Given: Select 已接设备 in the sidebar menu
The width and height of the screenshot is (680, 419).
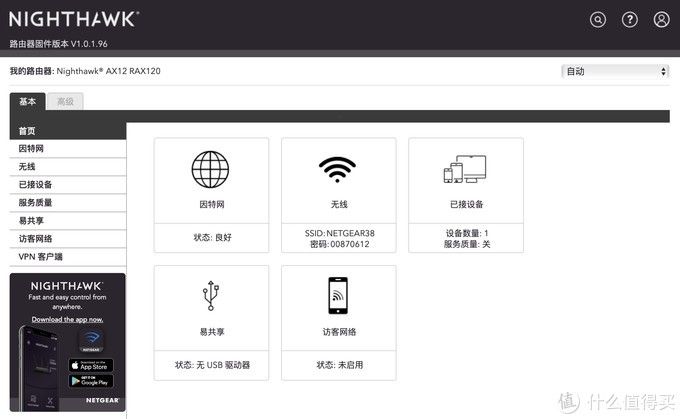Looking at the screenshot, I should 68,185.
